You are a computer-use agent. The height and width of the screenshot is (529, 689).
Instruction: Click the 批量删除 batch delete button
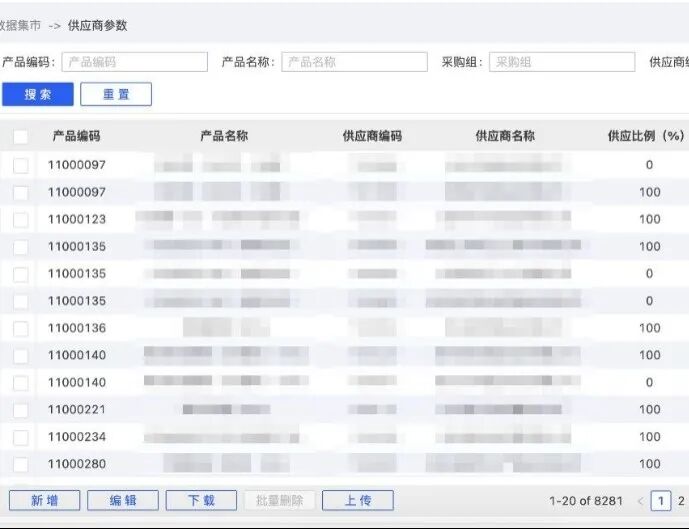click(279, 501)
